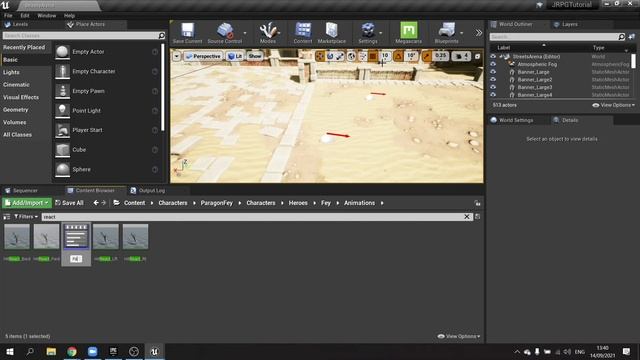Select Player Start in the actor list
The height and width of the screenshot is (360, 640).
(x=107, y=130)
